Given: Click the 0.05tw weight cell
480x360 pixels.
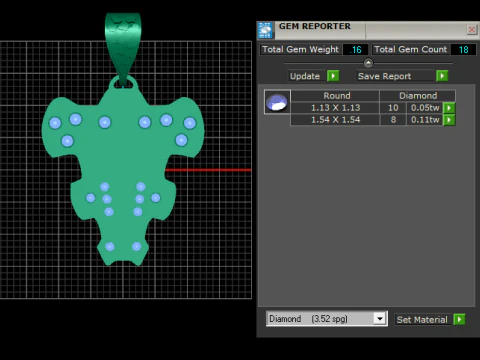Looking at the screenshot, I should [425, 108].
